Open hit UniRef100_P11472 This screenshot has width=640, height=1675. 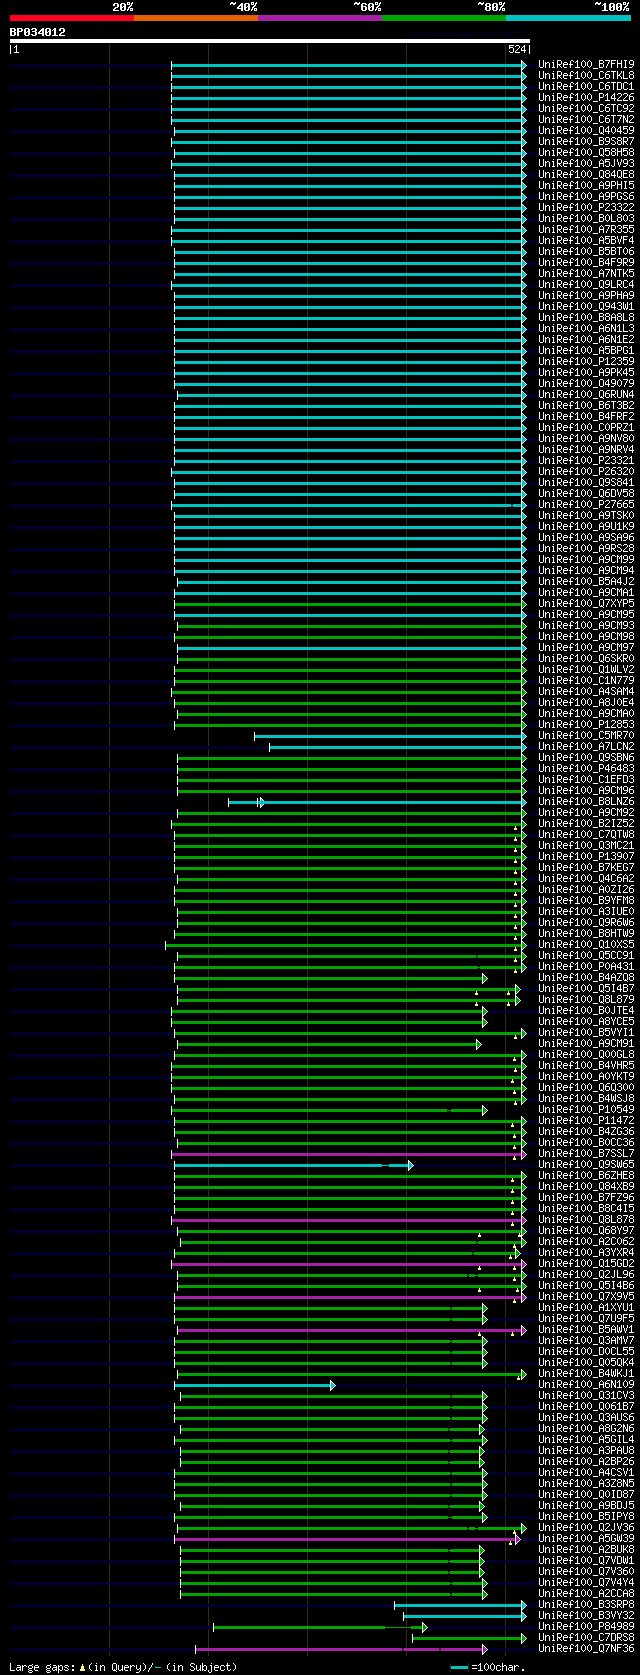click(x=586, y=1120)
